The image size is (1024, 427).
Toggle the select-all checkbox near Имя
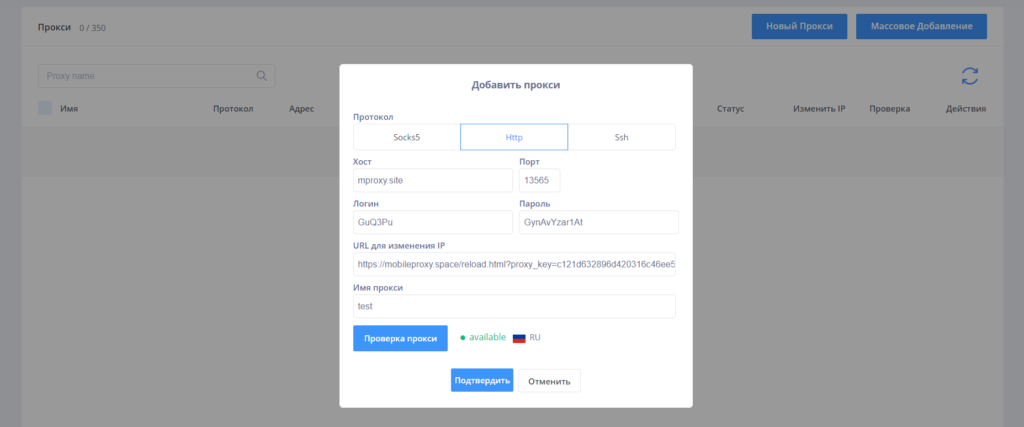point(45,108)
